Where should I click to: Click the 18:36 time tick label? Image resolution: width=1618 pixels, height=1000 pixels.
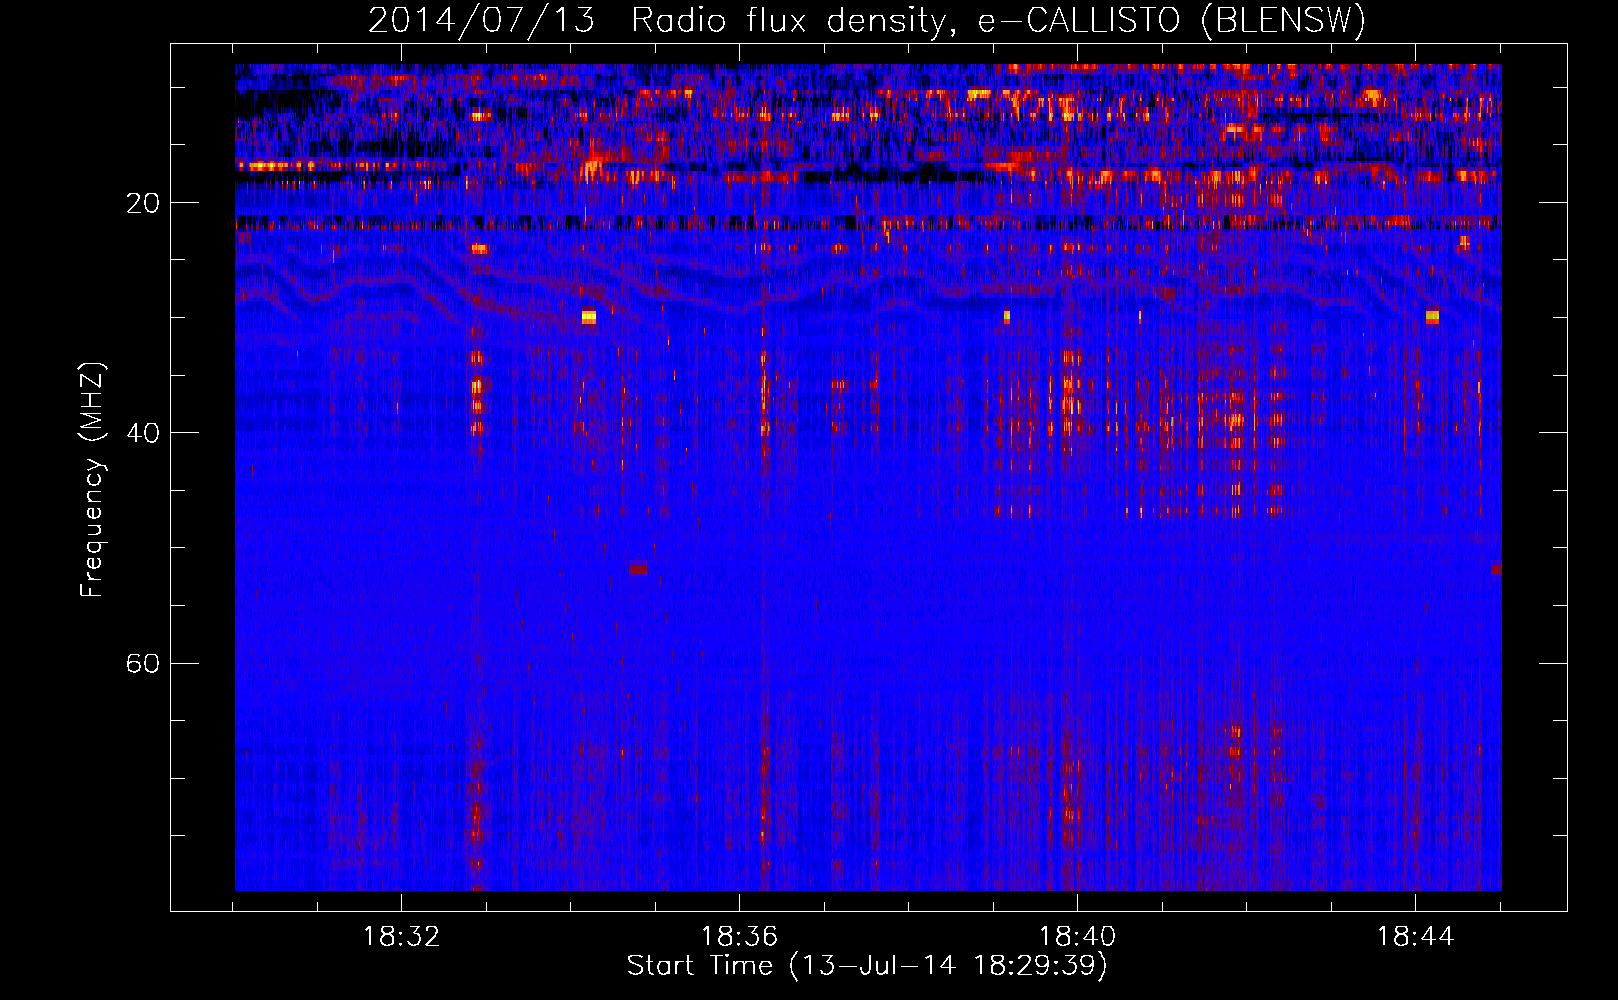pos(739,936)
